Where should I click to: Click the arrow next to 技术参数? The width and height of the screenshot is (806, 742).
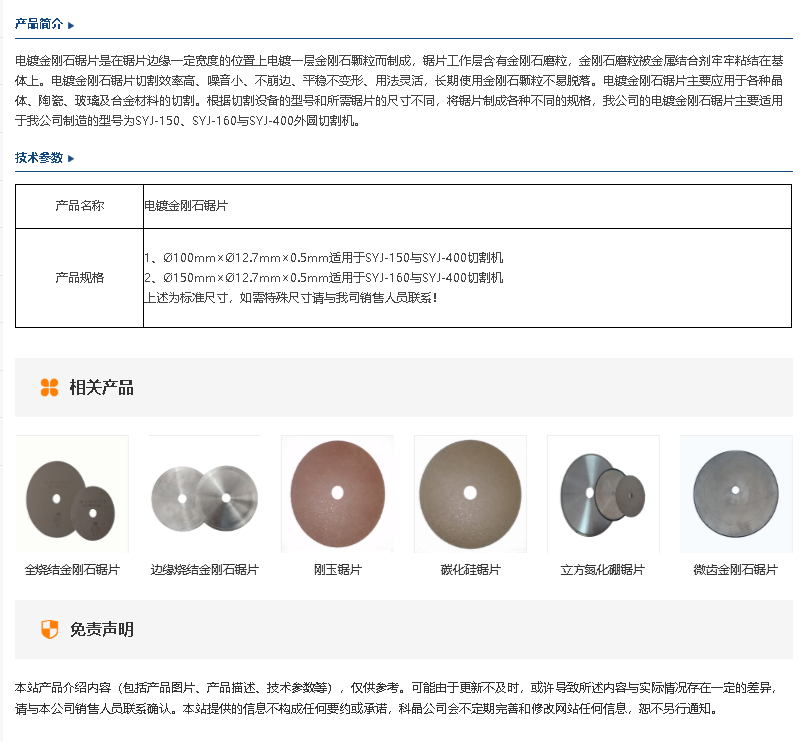(71, 159)
